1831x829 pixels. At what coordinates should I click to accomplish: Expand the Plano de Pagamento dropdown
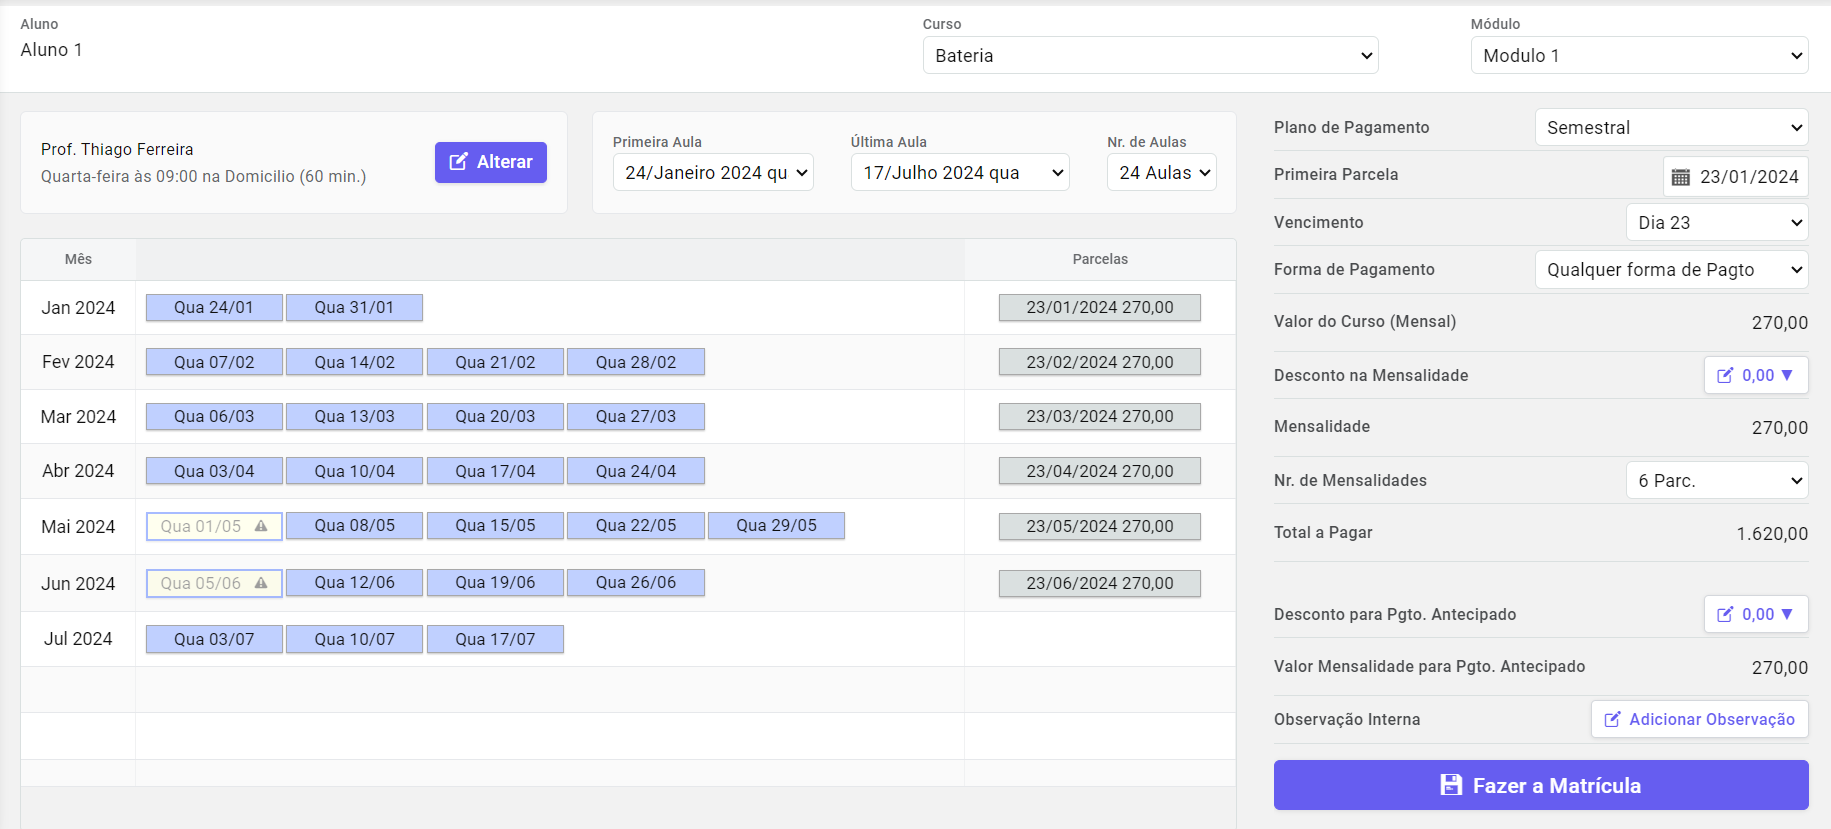(x=1670, y=128)
